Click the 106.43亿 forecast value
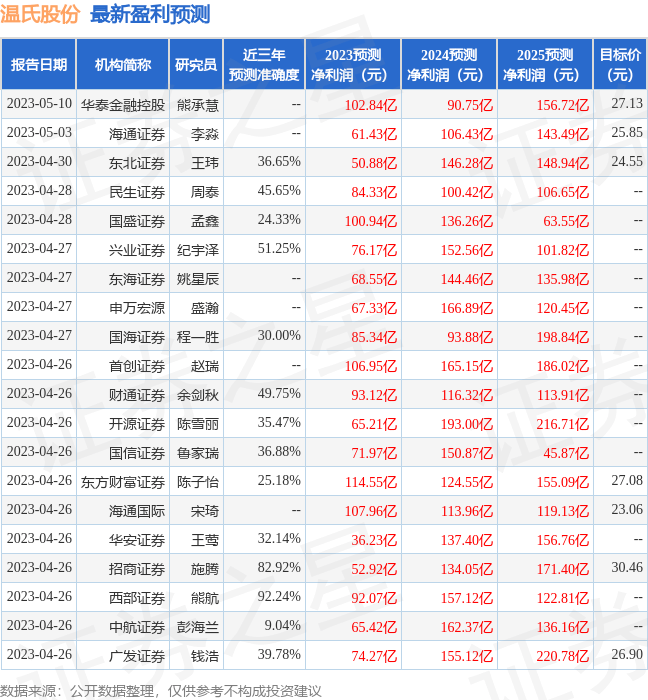 pyautogui.click(x=467, y=134)
